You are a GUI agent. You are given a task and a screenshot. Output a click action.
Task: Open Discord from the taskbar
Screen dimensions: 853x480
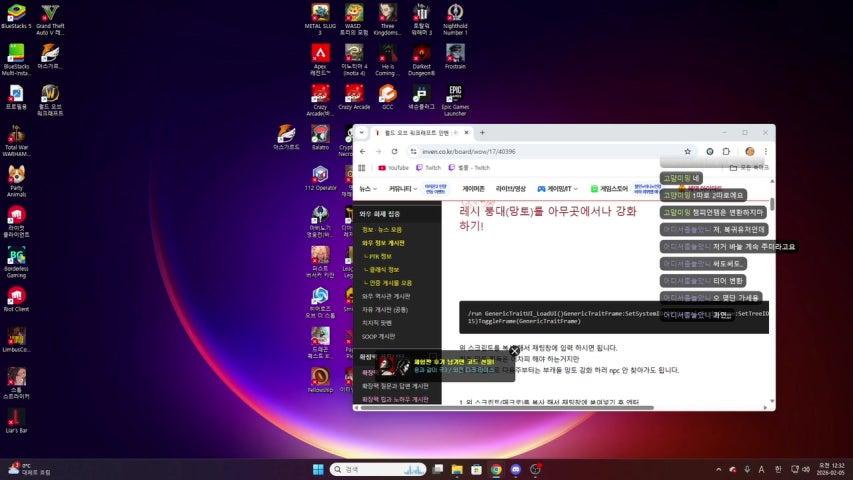pos(516,469)
